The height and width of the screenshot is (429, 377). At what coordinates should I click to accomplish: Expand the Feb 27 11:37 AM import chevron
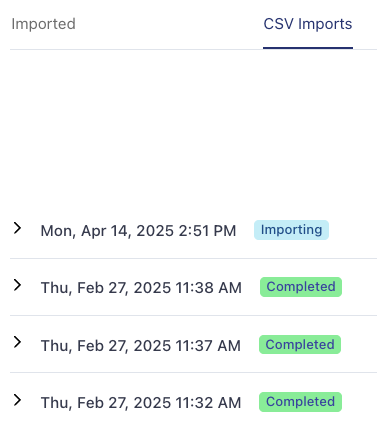(17, 342)
